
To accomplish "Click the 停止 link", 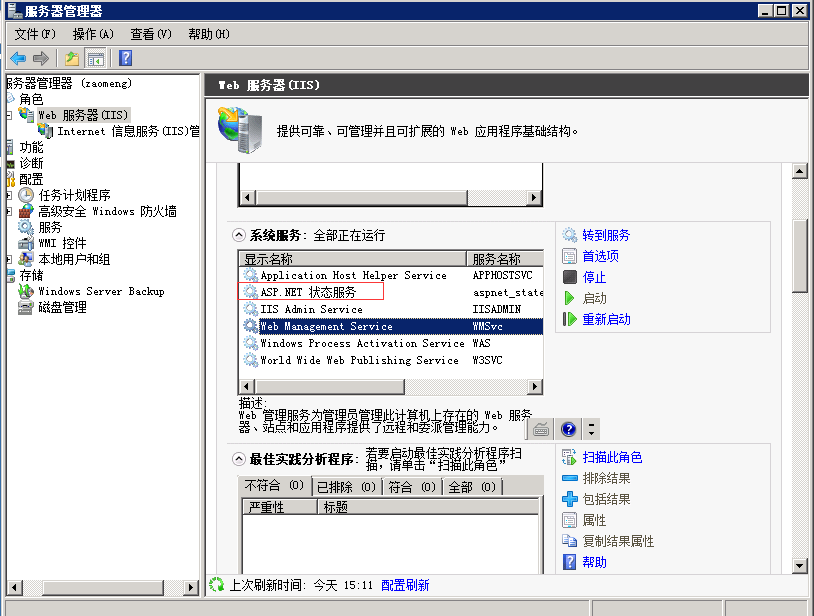I will pyautogui.click(x=594, y=277).
